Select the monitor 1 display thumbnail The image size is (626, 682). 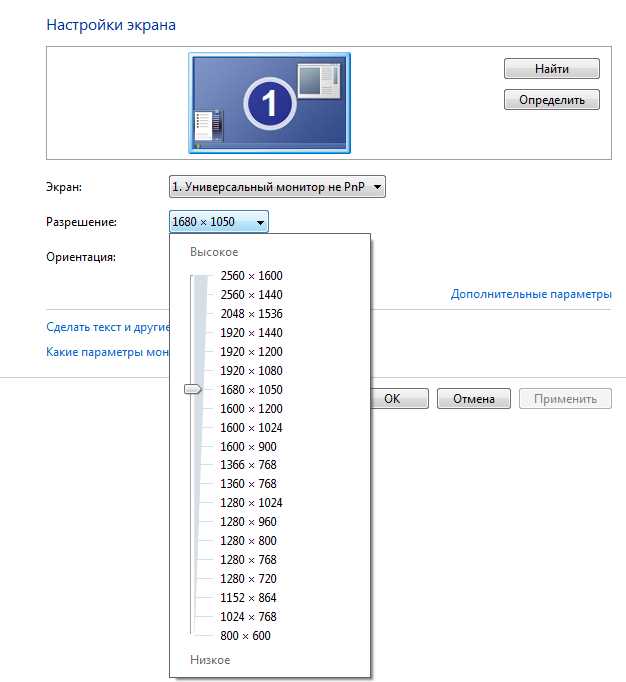pos(269,103)
